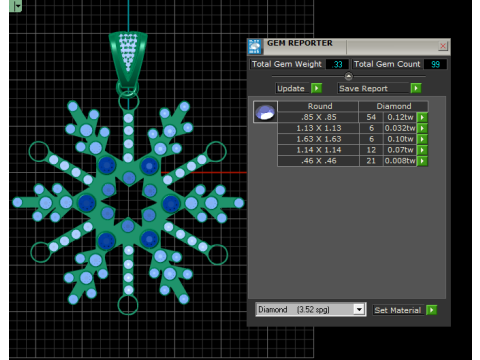Screen dimensions: 480x360
Task: Click the count cell showing 54
Action: point(371,117)
